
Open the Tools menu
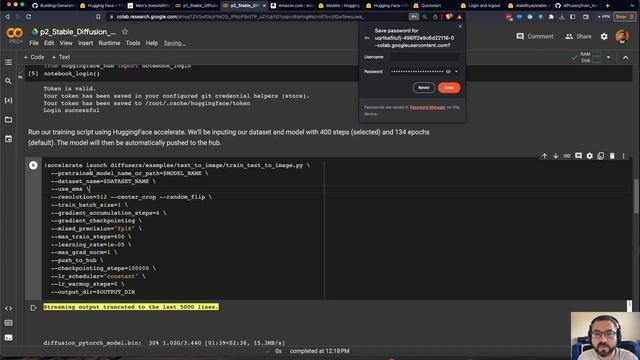coord(133,43)
